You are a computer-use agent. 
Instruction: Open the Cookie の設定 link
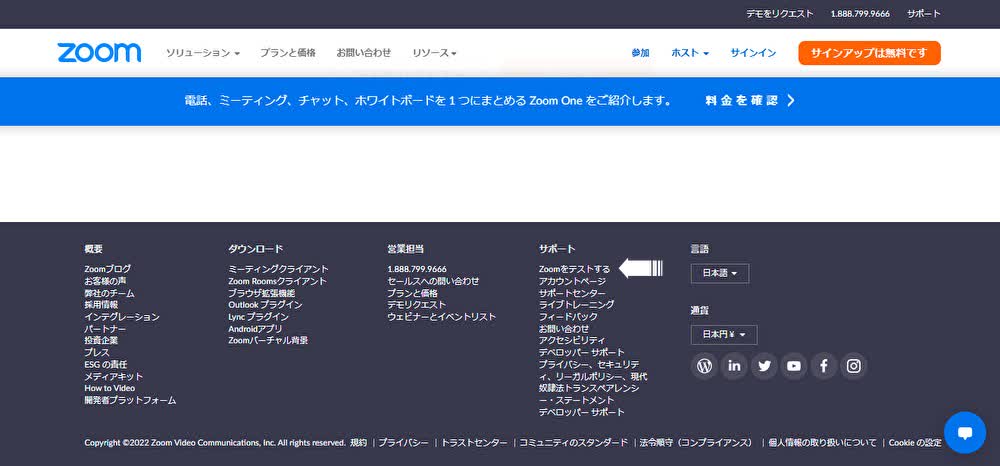(915, 442)
